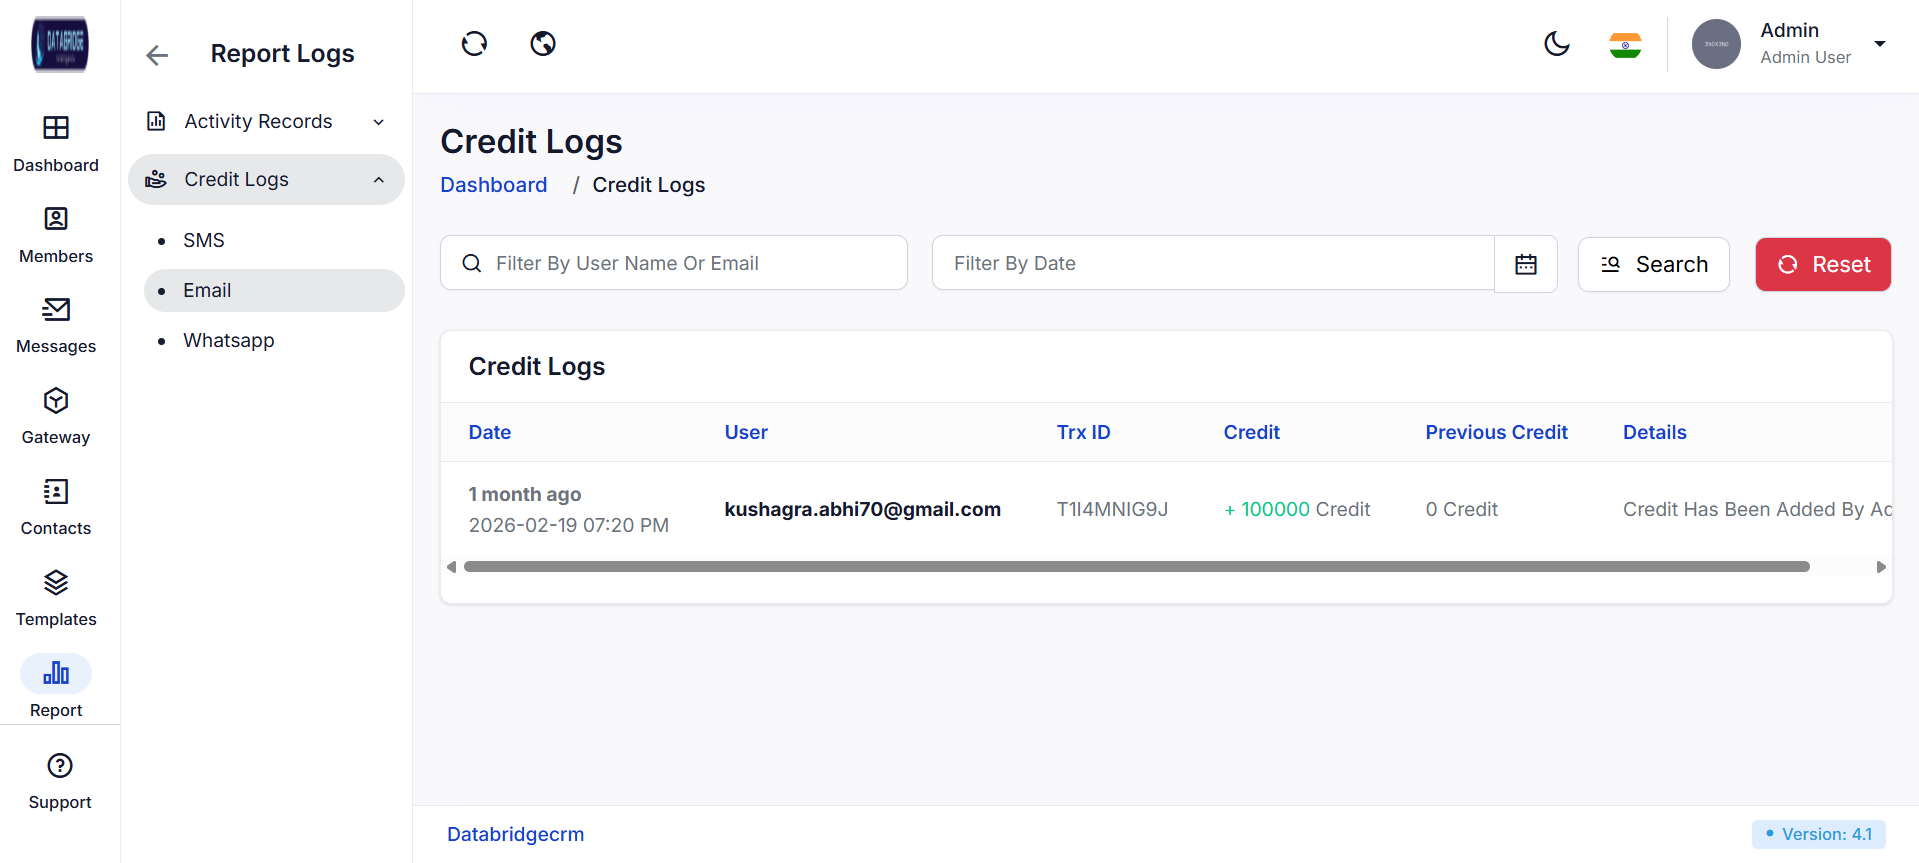The width and height of the screenshot is (1919, 863).
Task: Click the Admin avatar picture
Action: point(1716,44)
